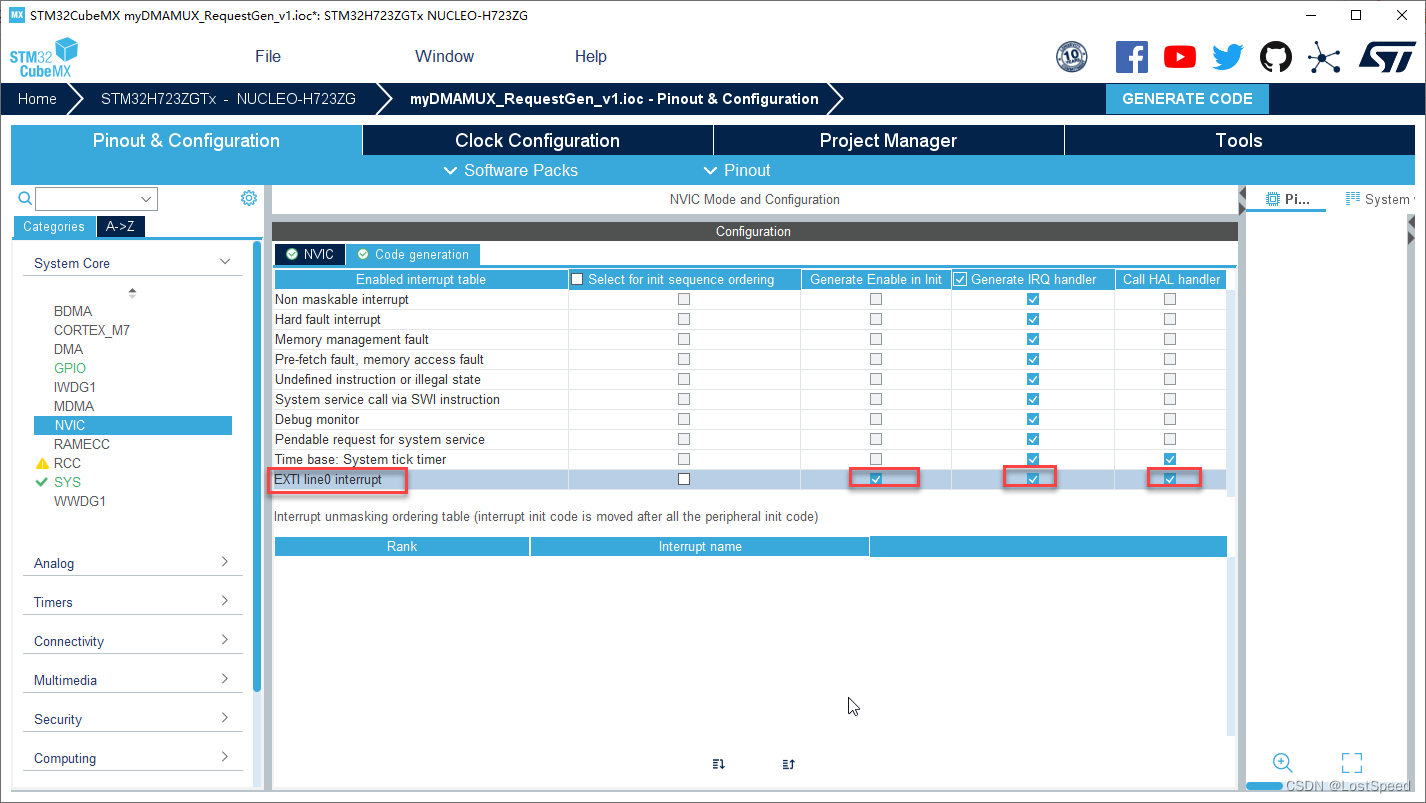1426x803 pixels.
Task: Open the YouTube icon link
Action: coord(1180,57)
